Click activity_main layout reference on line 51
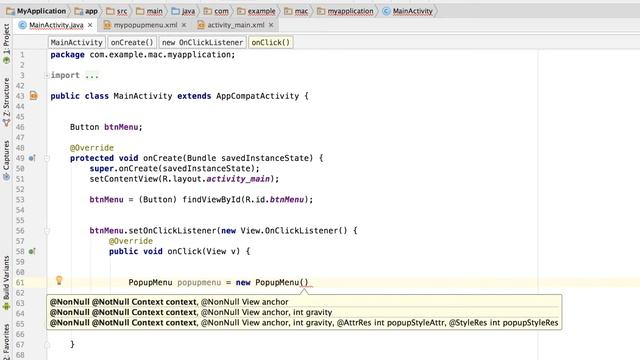The image size is (640, 360). click(x=238, y=179)
